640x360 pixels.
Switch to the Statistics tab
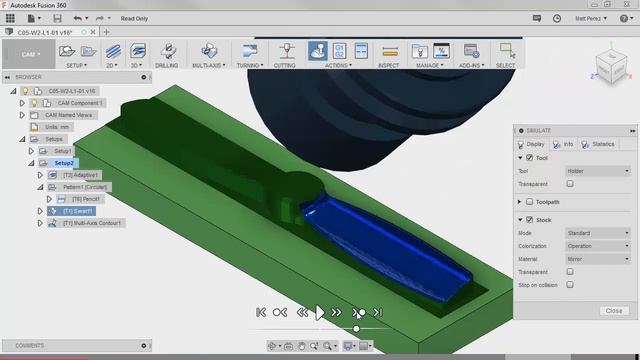[598, 144]
